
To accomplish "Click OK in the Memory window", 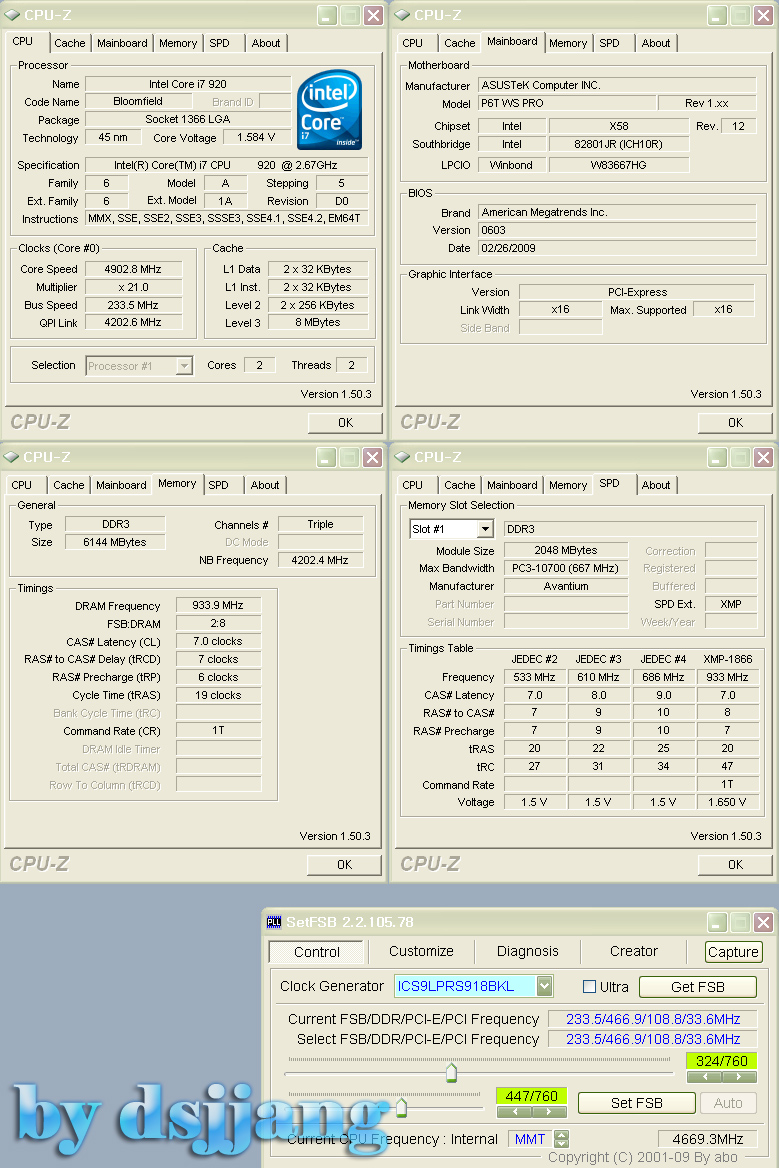I will [345, 865].
